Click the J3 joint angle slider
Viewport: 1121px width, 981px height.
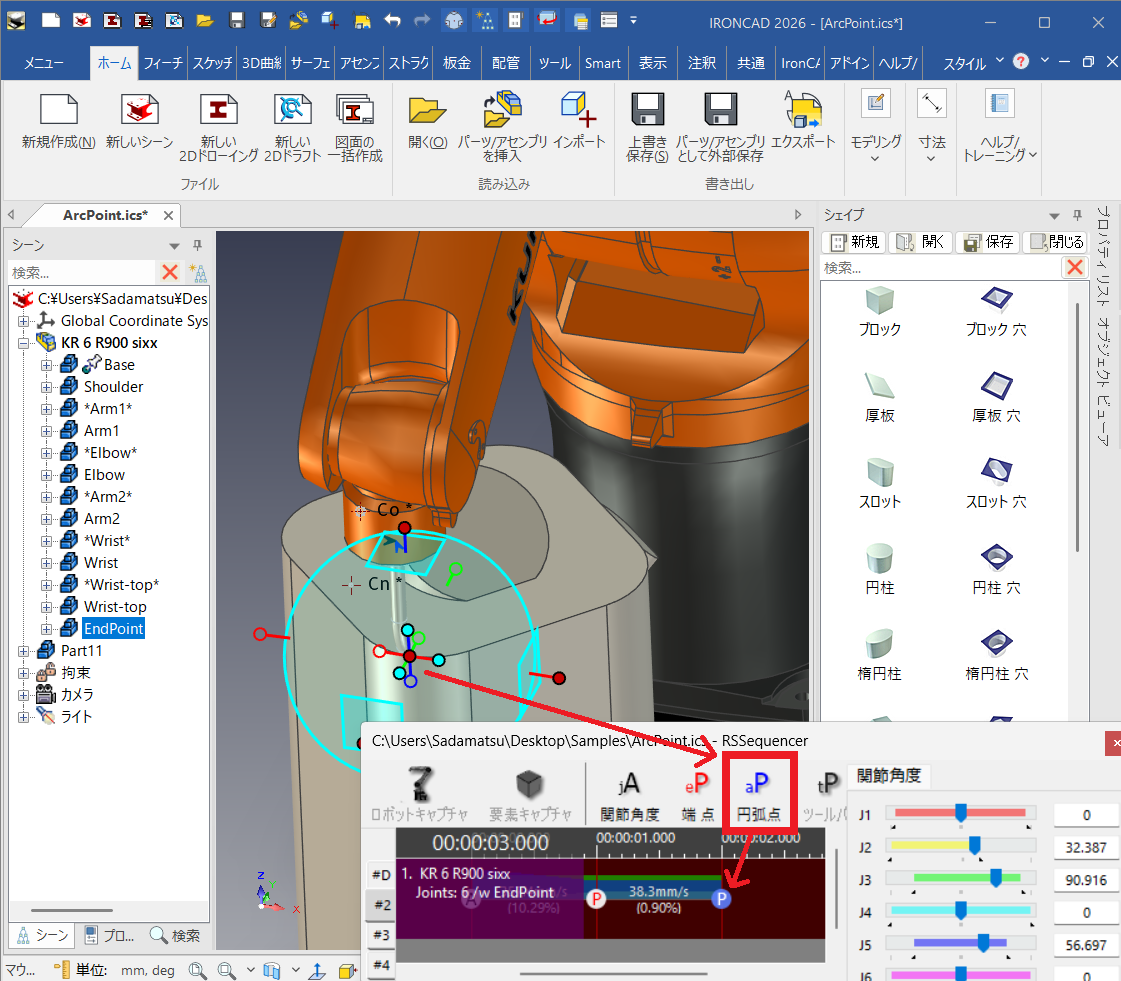[960, 878]
